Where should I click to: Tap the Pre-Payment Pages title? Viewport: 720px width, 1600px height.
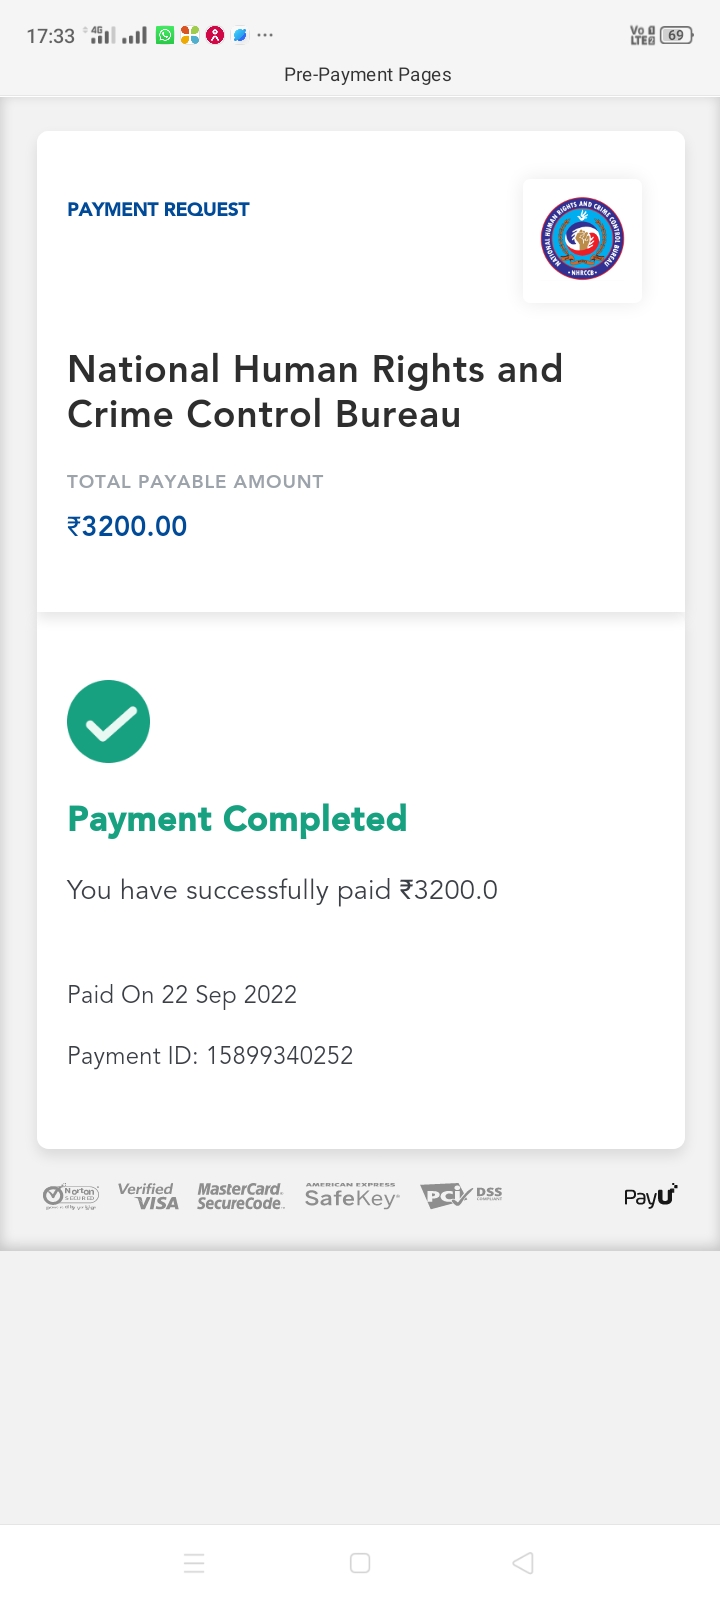(x=367, y=75)
